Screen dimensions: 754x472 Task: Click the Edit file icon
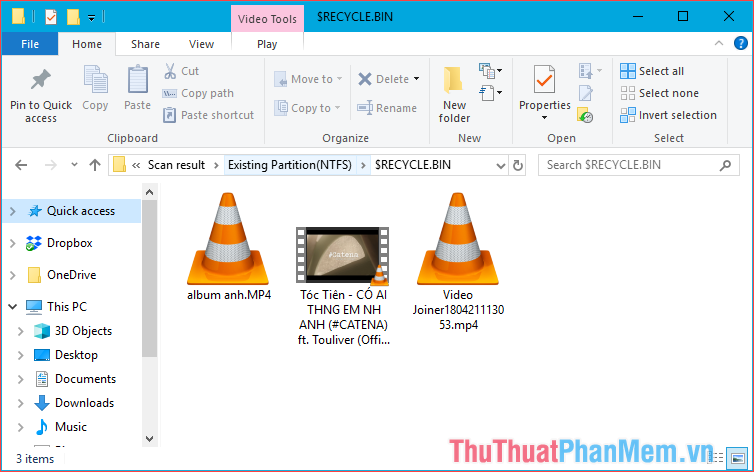pos(586,93)
